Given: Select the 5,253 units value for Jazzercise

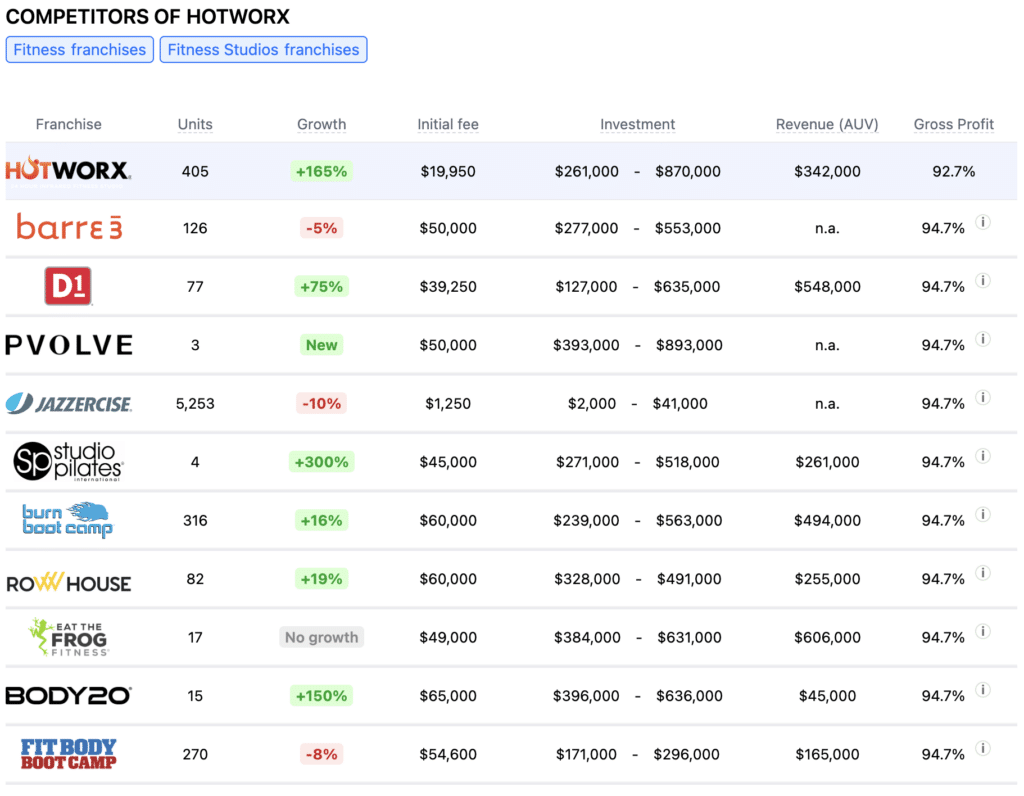Looking at the screenshot, I should click(195, 404).
